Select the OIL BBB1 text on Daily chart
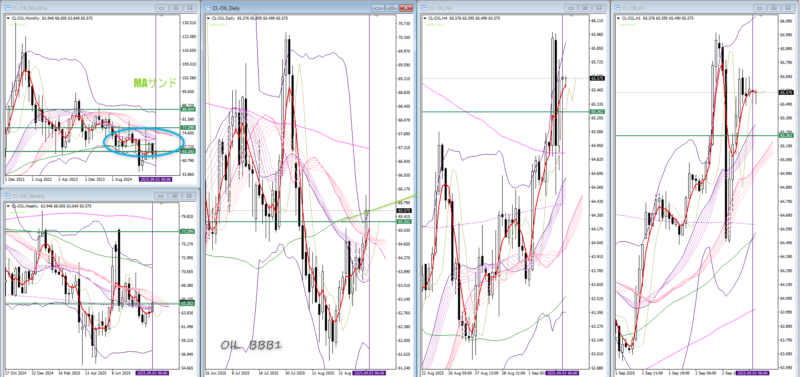 point(251,345)
